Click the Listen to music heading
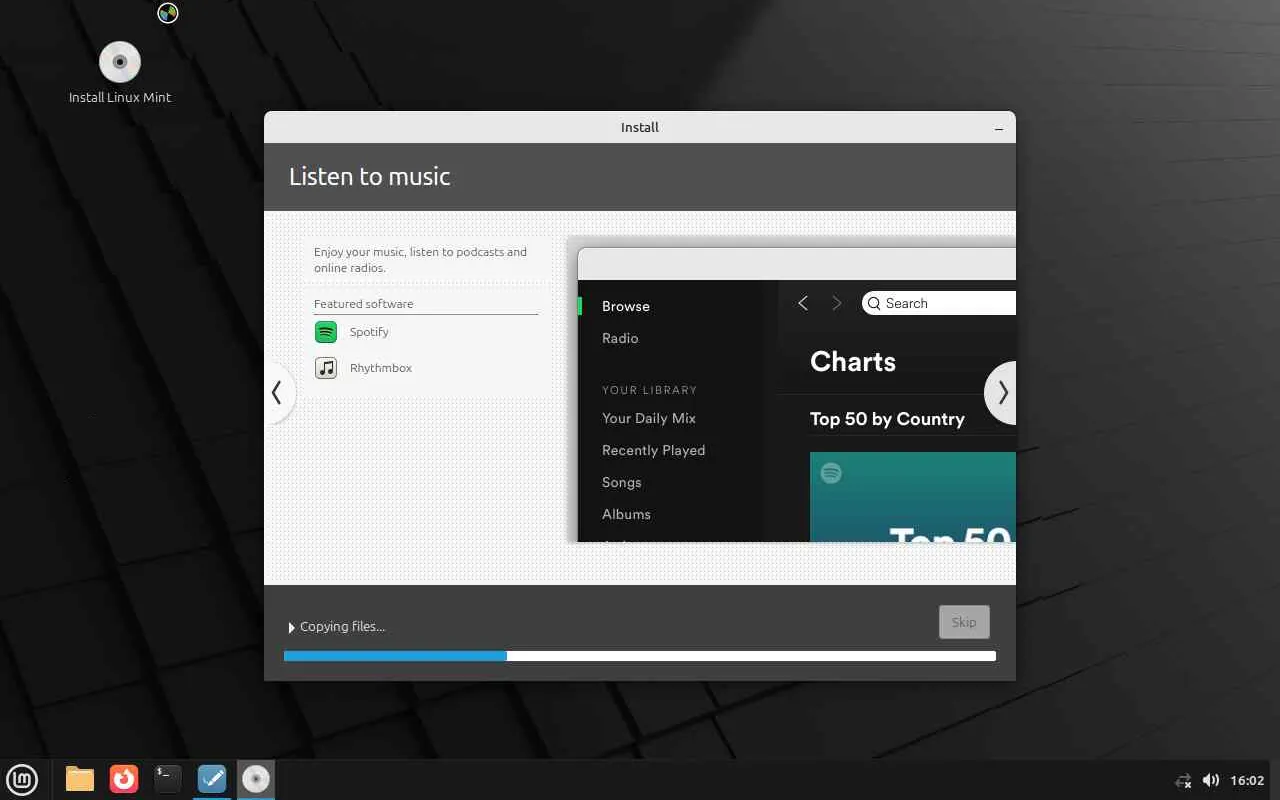The width and height of the screenshot is (1280, 800). [370, 177]
